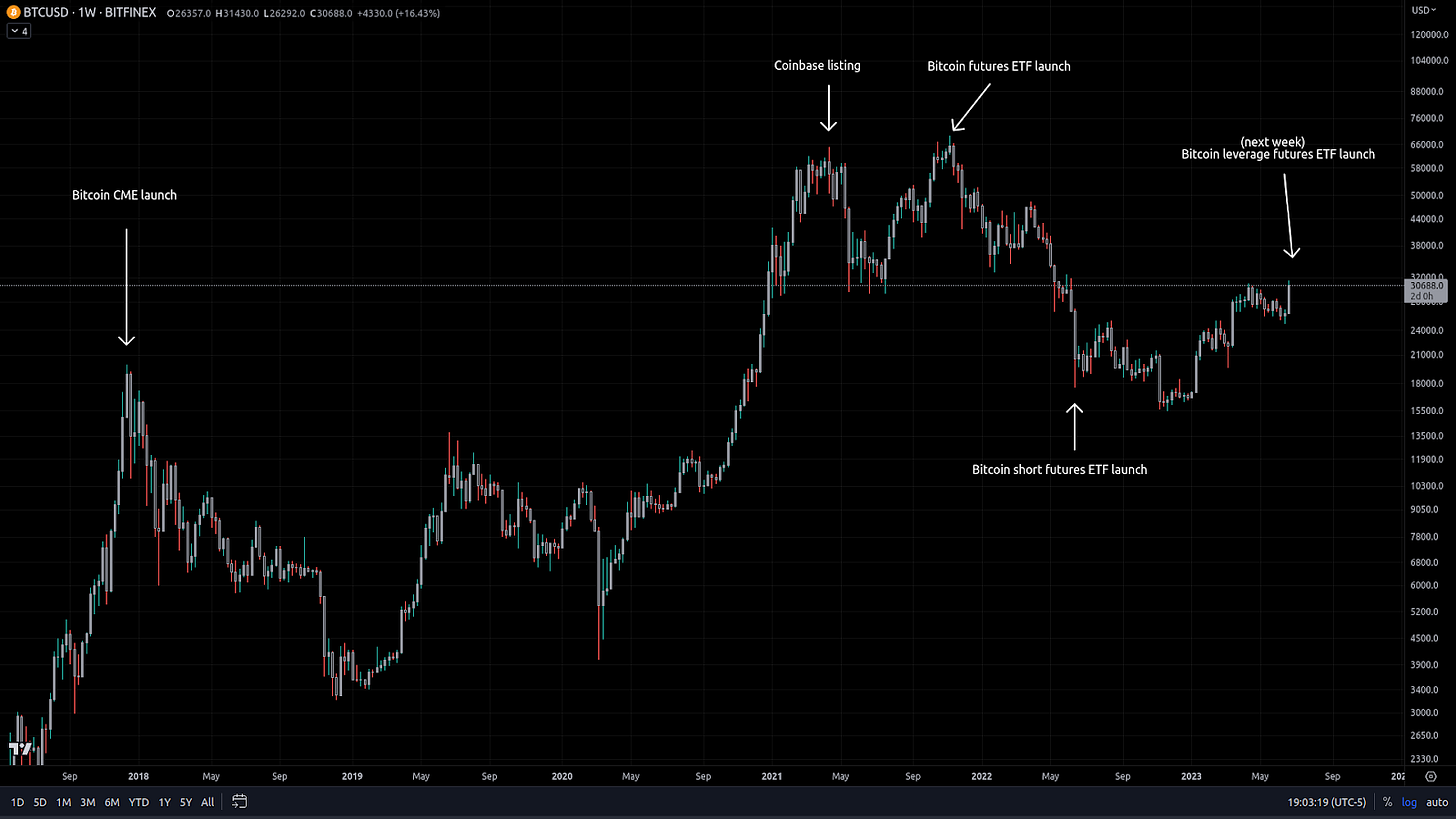Open the Go to date calendar icon
1456x819 pixels.
(239, 801)
